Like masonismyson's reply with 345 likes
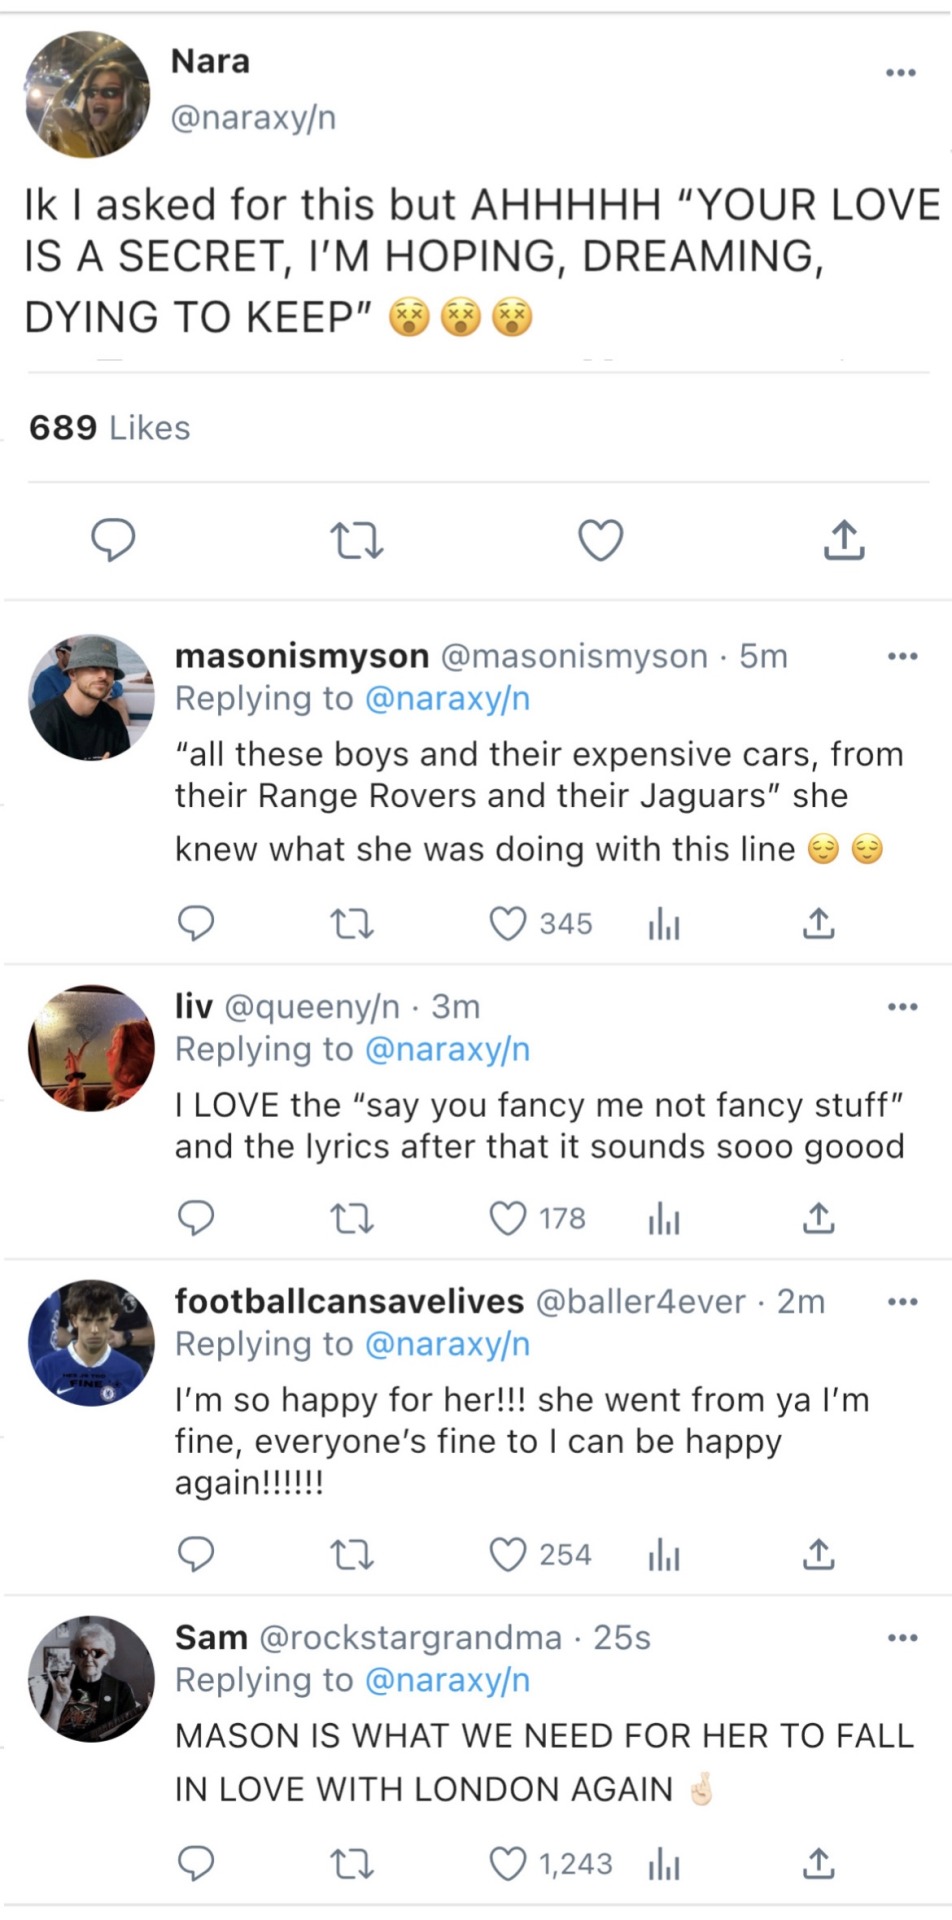This screenshot has height=1920, width=952. (508, 924)
